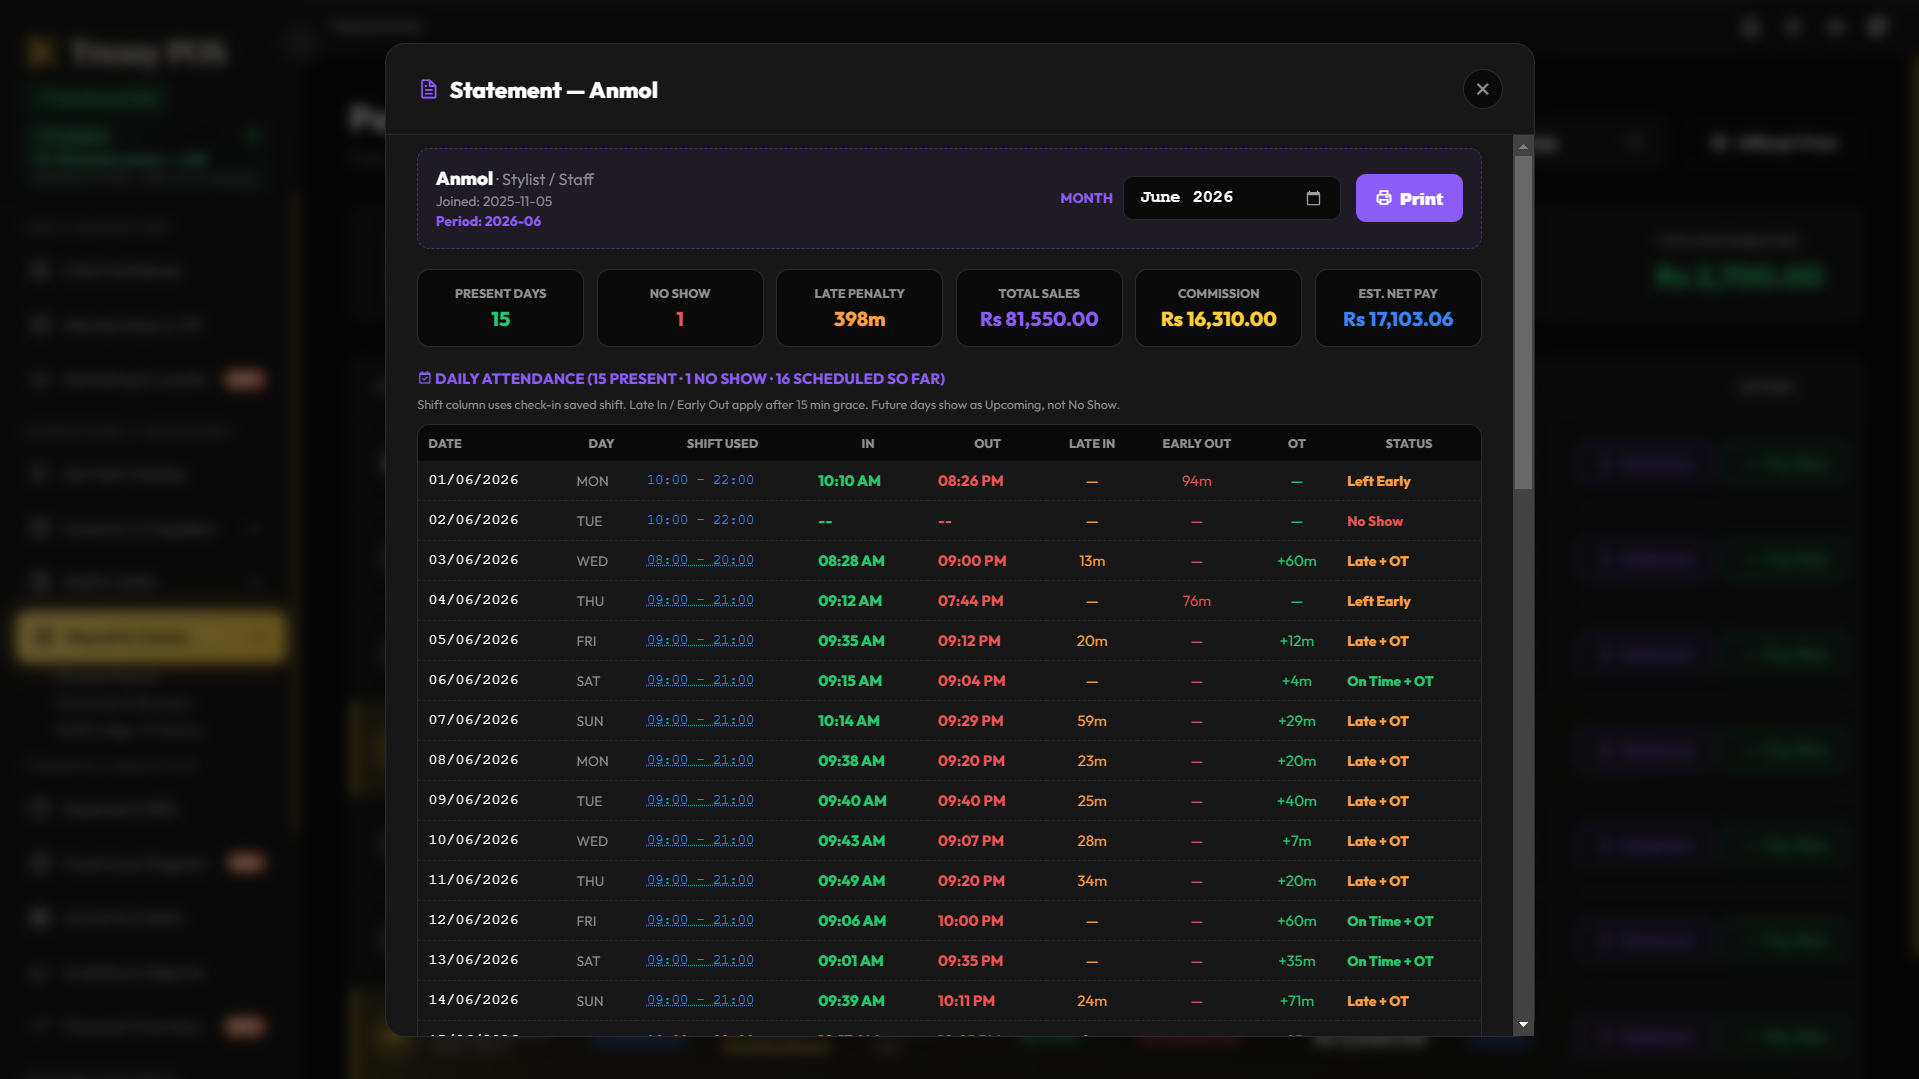Image resolution: width=1919 pixels, height=1079 pixels.
Task: Click the No Show status on 02/06/2026 row
Action: point(1374,521)
